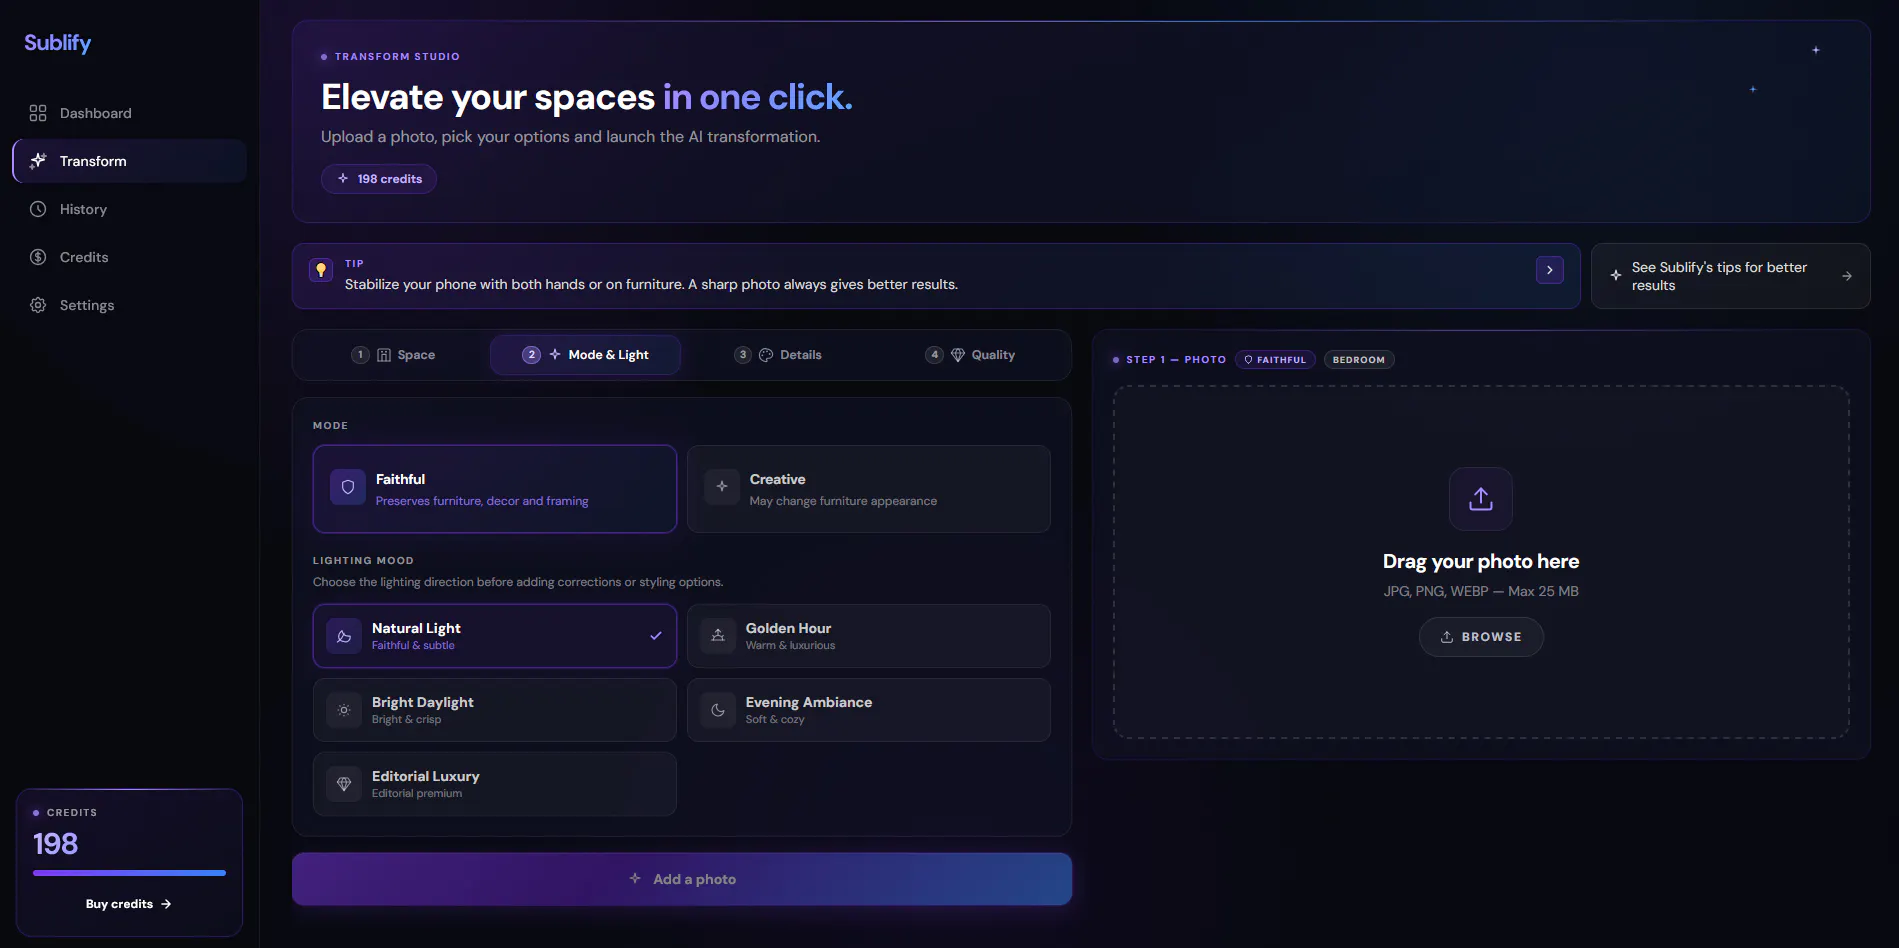Click the credits progress bar
The width and height of the screenshot is (1899, 948).
pos(129,873)
